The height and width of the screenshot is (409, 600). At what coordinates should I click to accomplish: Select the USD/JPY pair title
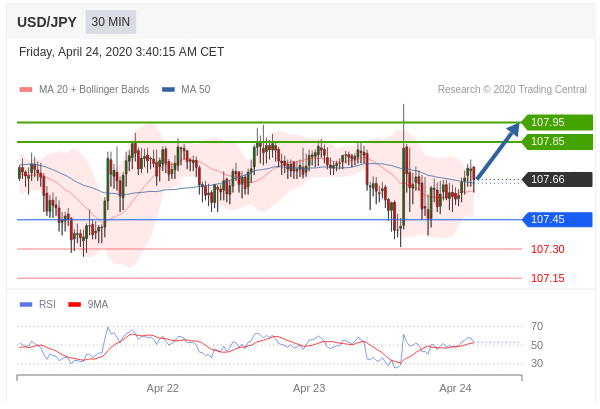[x=47, y=22]
